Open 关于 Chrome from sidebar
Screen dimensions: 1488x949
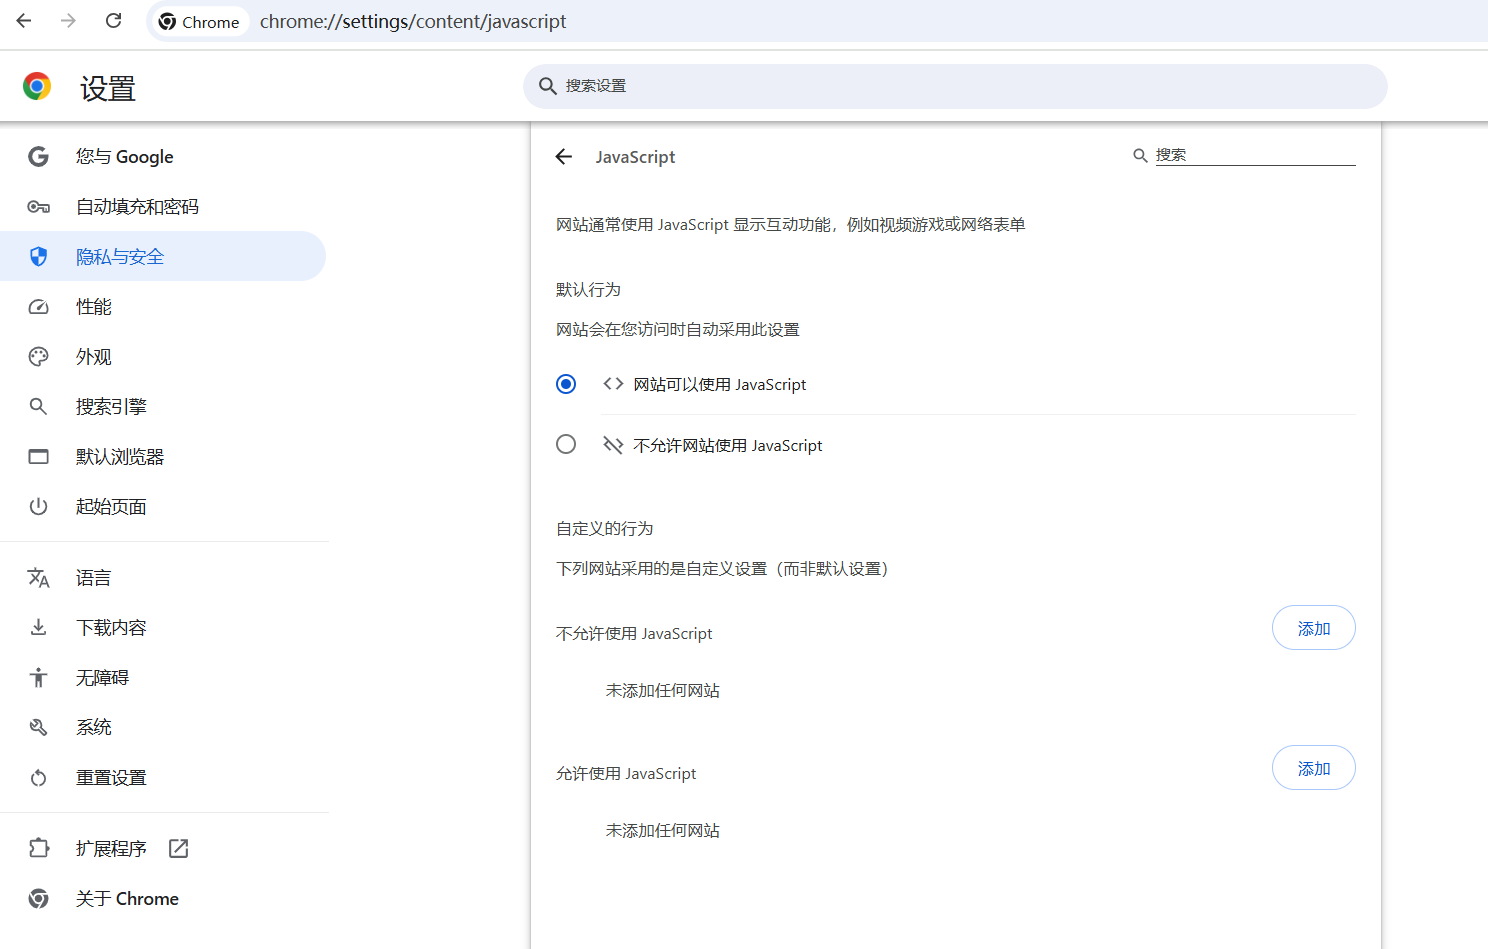click(127, 898)
